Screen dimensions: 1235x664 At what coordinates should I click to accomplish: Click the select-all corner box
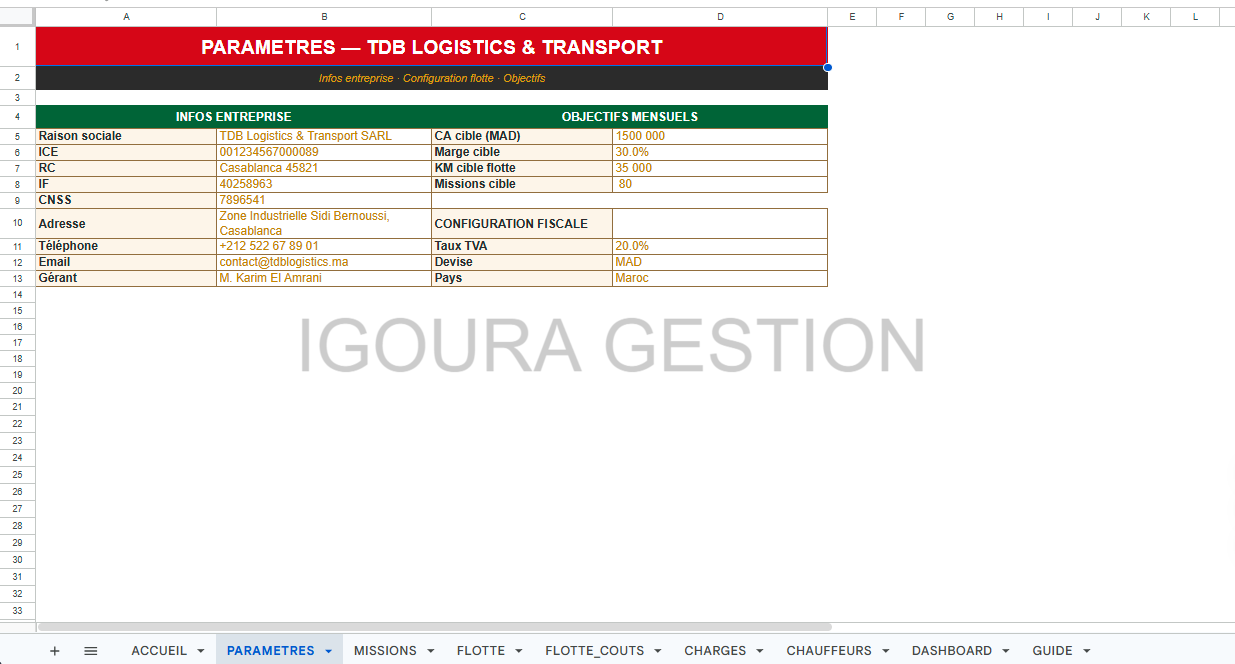17,17
